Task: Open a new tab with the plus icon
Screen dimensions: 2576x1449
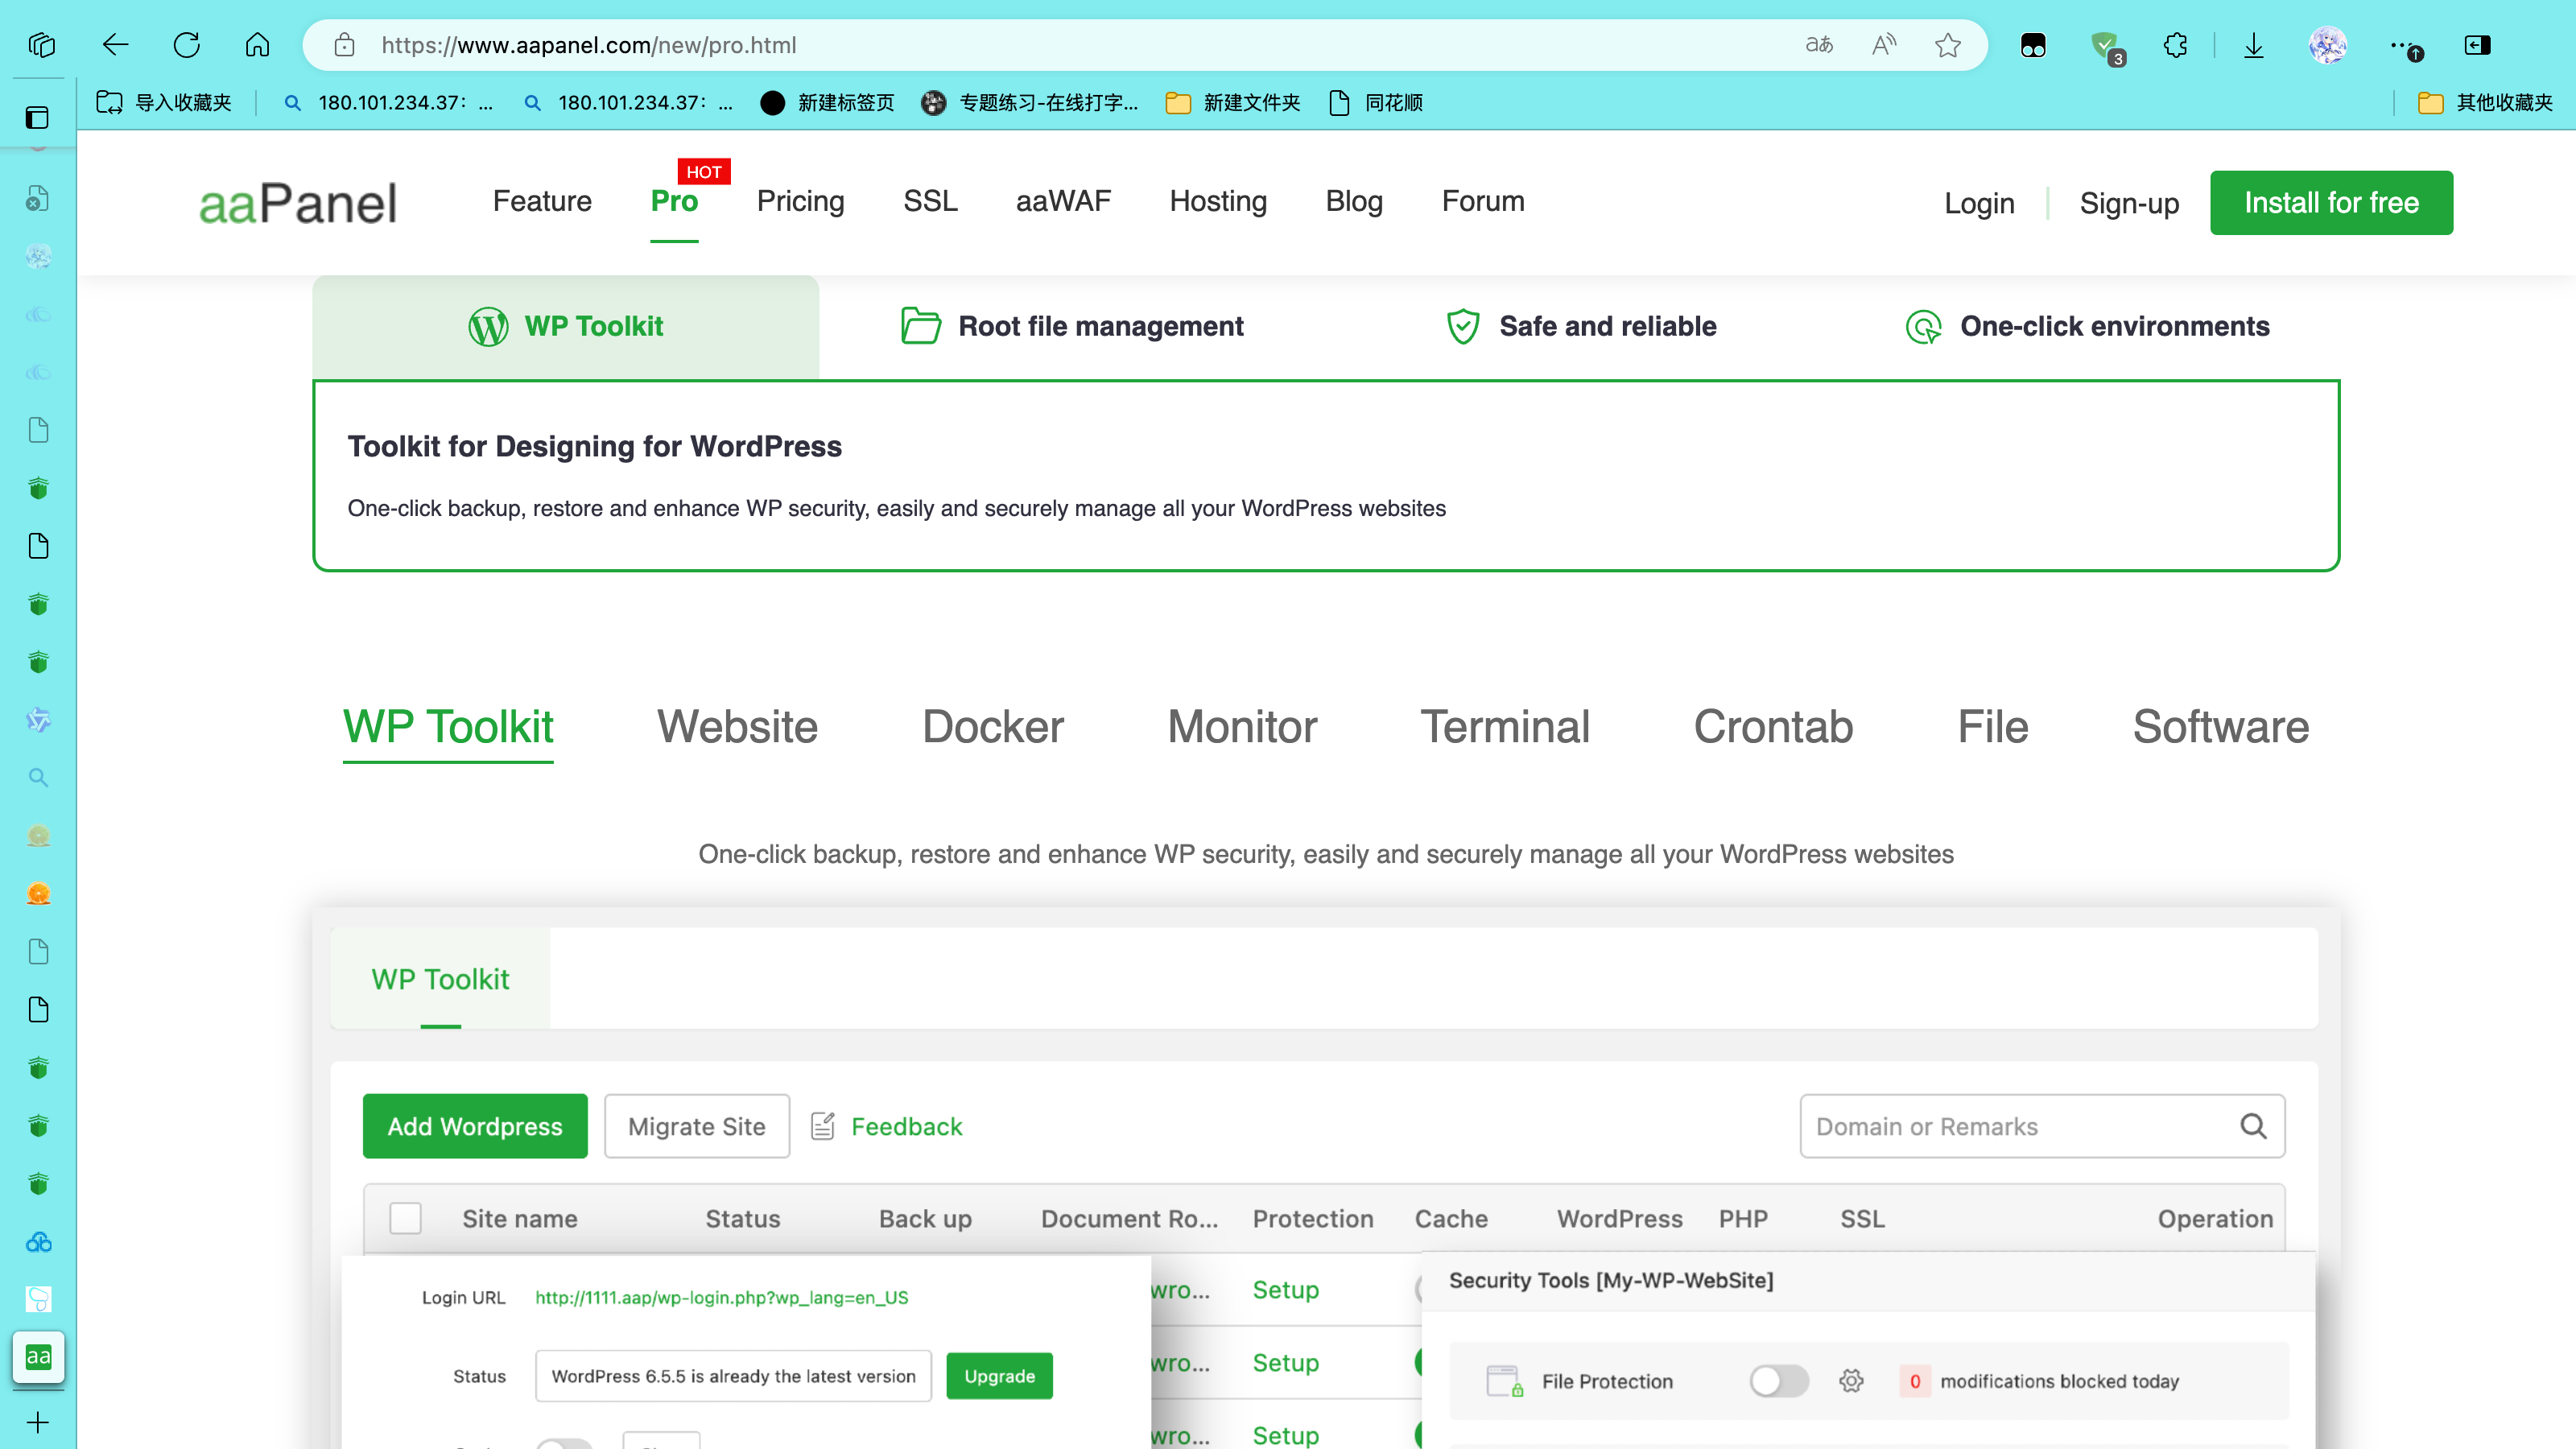Action: pyautogui.click(x=38, y=1422)
